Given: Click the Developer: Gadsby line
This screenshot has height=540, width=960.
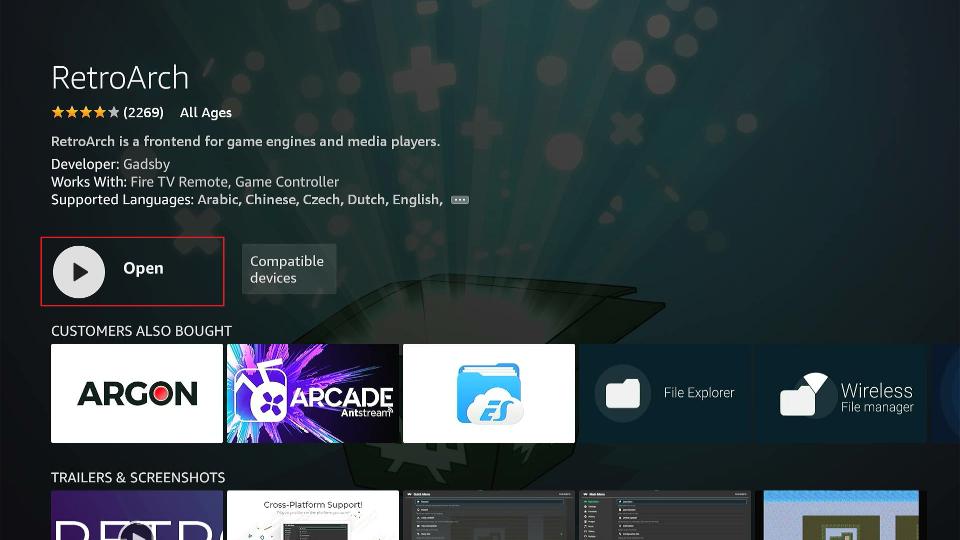Looking at the screenshot, I should (x=110, y=164).
